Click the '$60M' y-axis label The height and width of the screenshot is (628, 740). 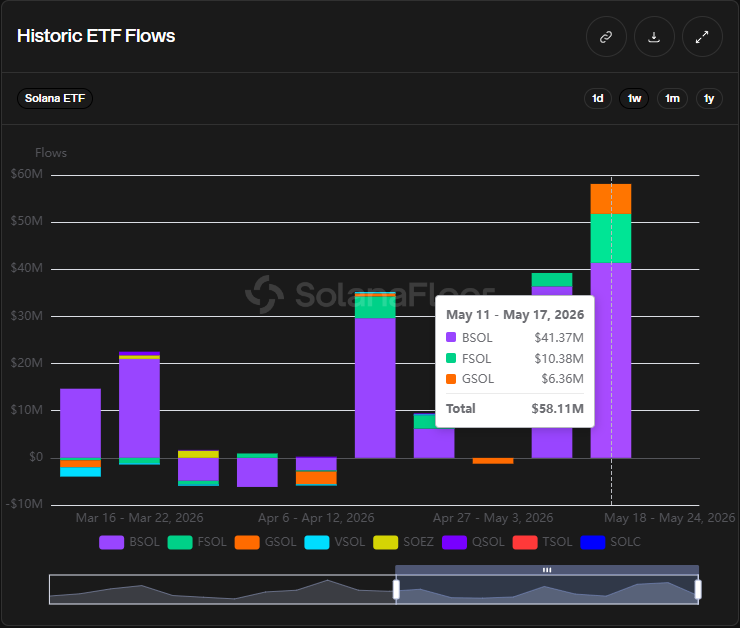(x=27, y=174)
